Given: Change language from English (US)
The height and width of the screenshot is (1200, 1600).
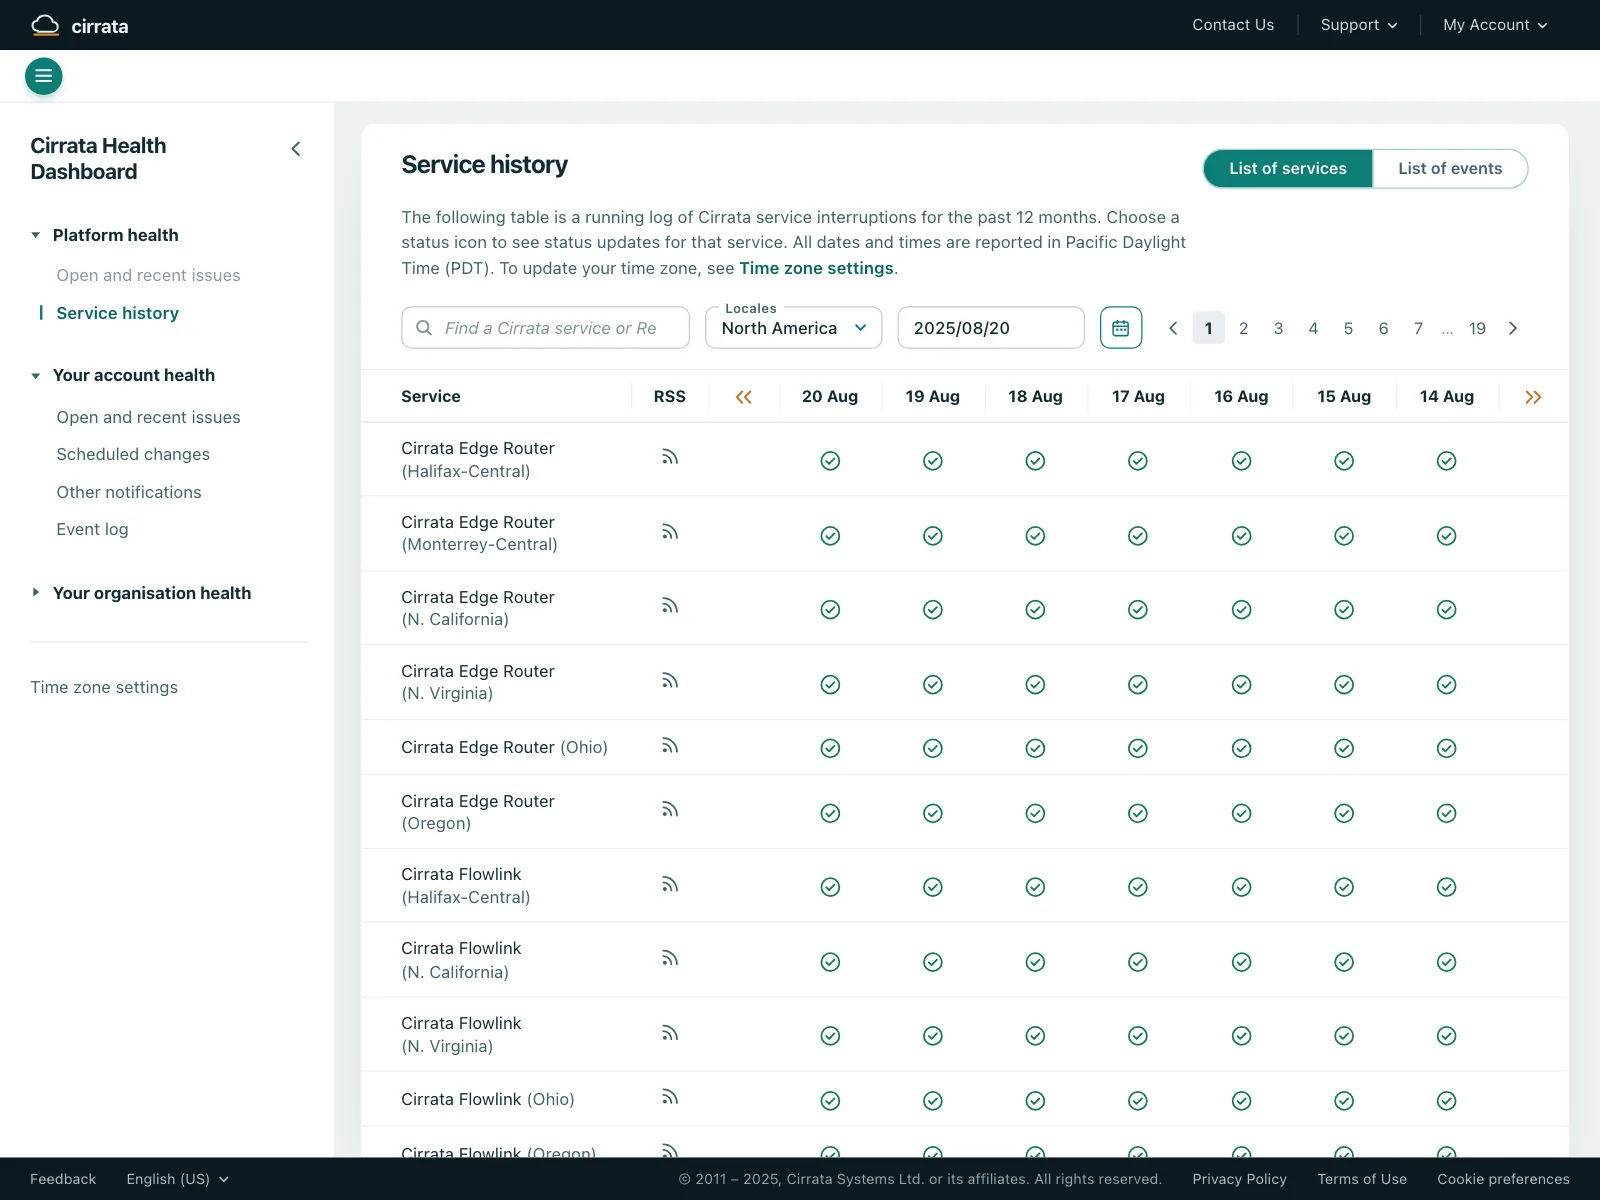Looking at the screenshot, I should pyautogui.click(x=178, y=1179).
